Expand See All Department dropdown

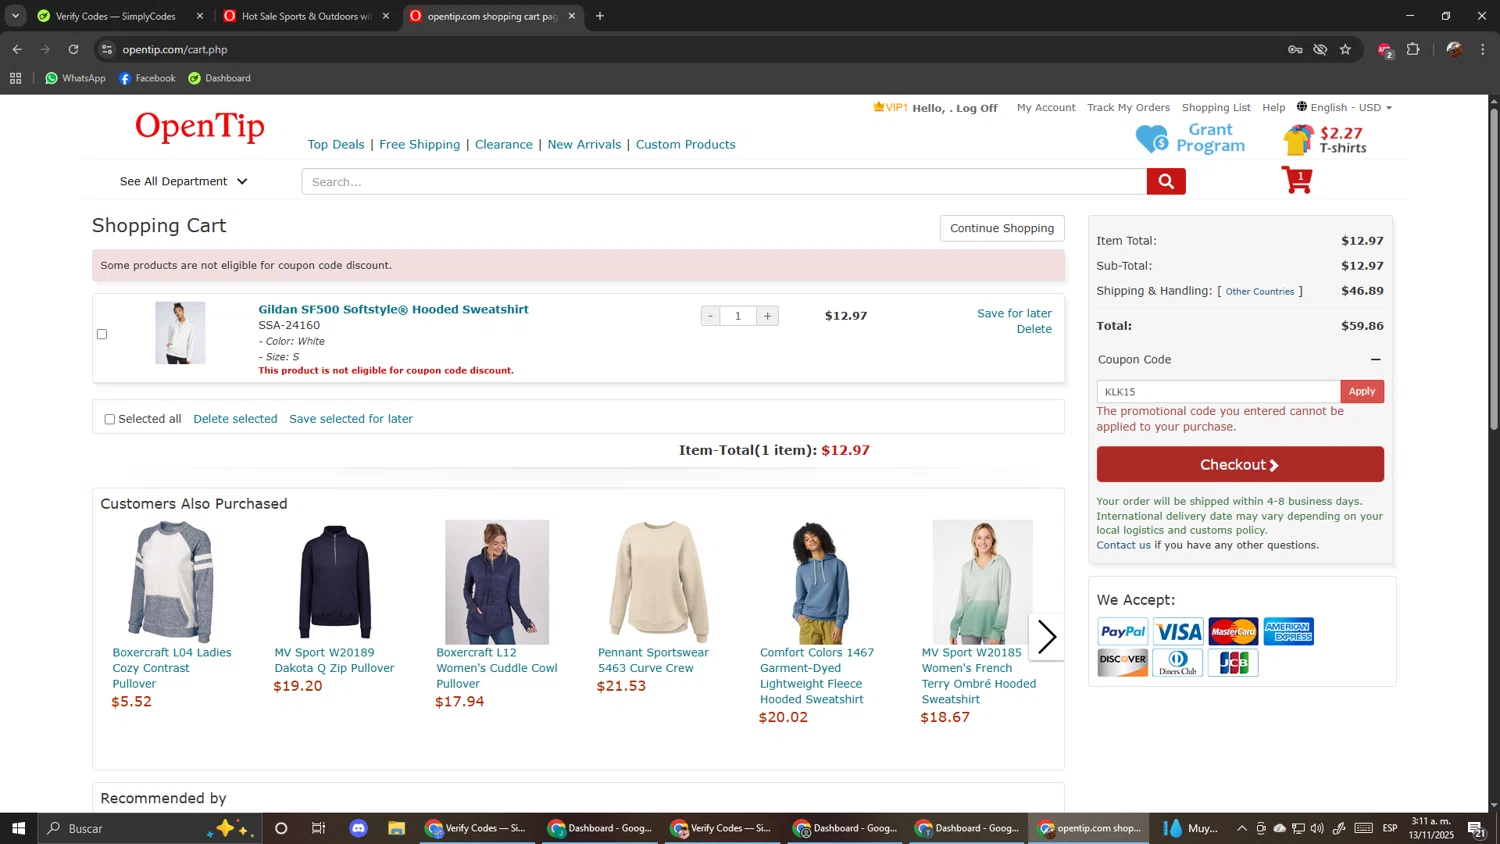coord(184,181)
